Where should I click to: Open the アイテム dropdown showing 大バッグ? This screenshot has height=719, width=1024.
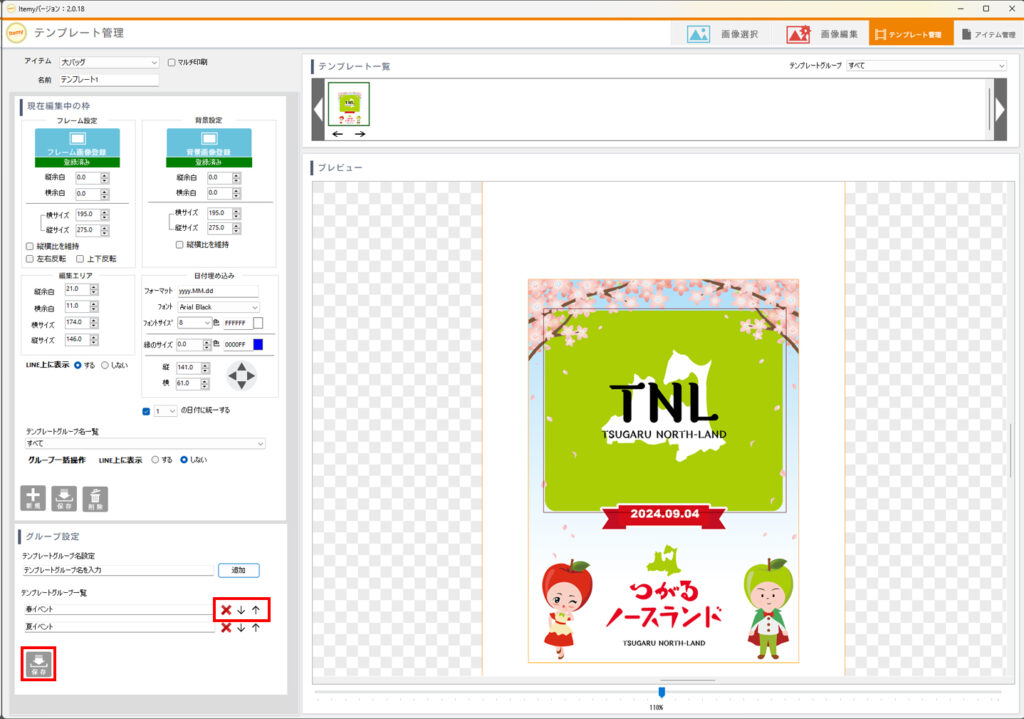click(x=108, y=62)
